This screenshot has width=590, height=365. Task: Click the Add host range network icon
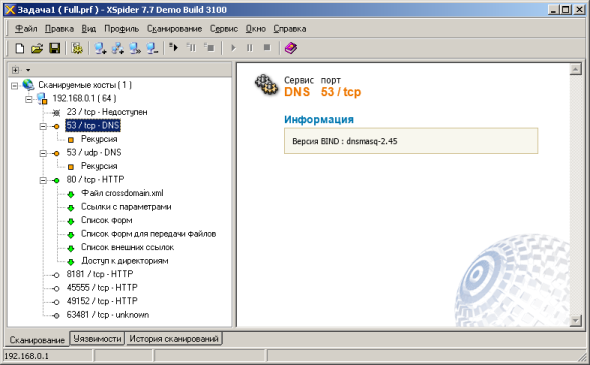point(118,48)
